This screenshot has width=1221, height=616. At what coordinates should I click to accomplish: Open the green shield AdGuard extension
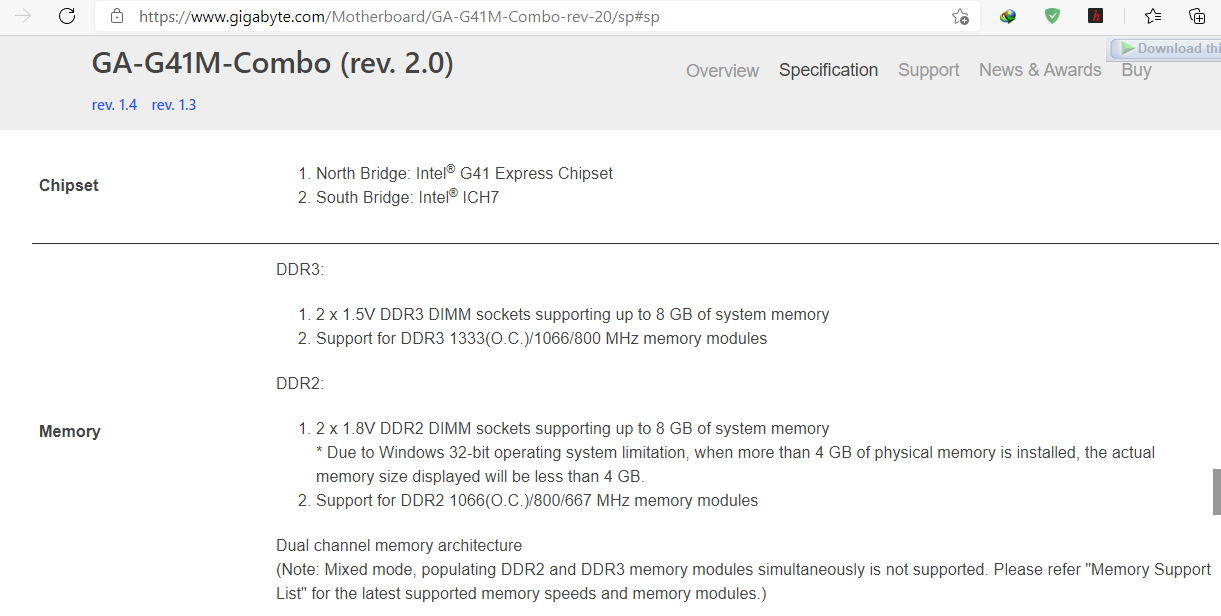pos(1052,16)
